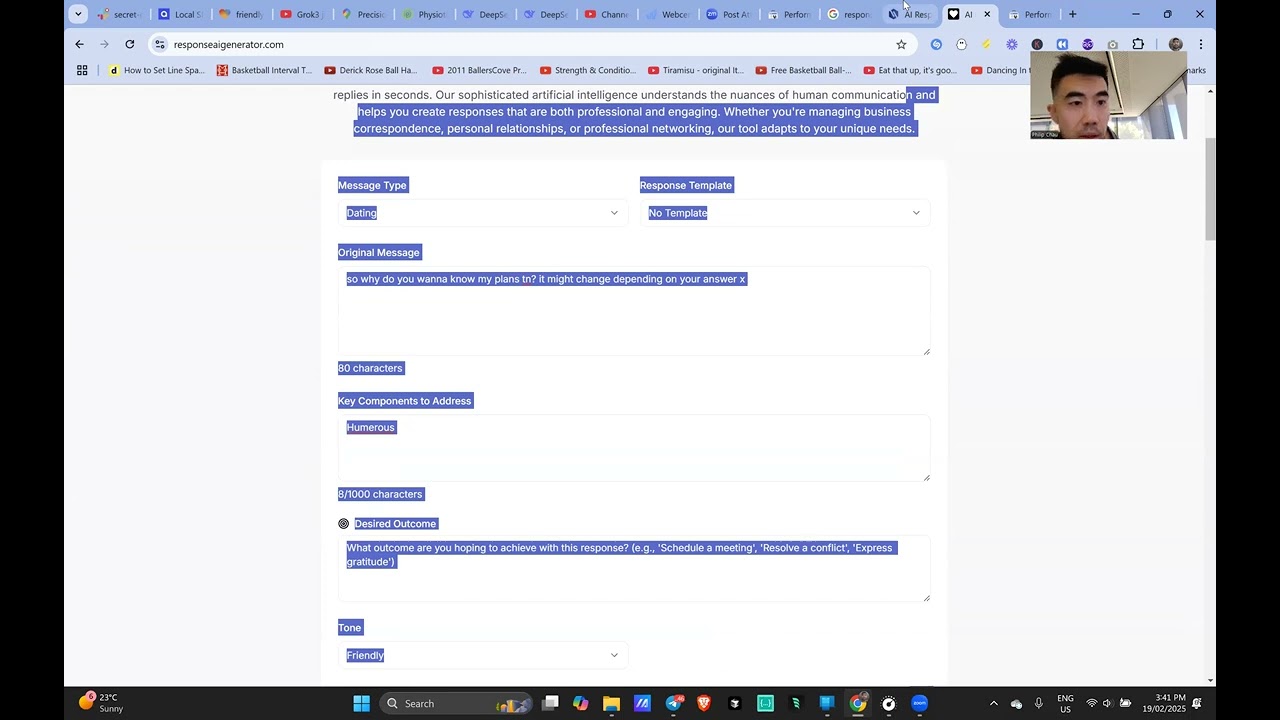Click the page vertical scrollbar thumb
1280x720 pixels.
pos(1210,189)
